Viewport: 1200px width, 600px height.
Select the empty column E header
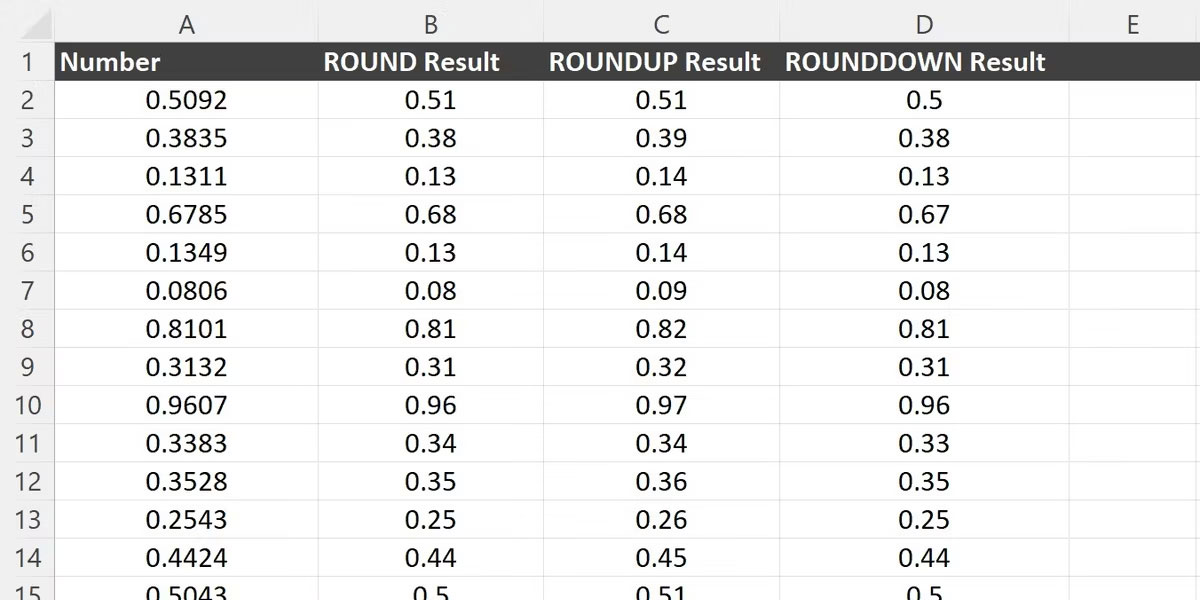click(x=1133, y=23)
